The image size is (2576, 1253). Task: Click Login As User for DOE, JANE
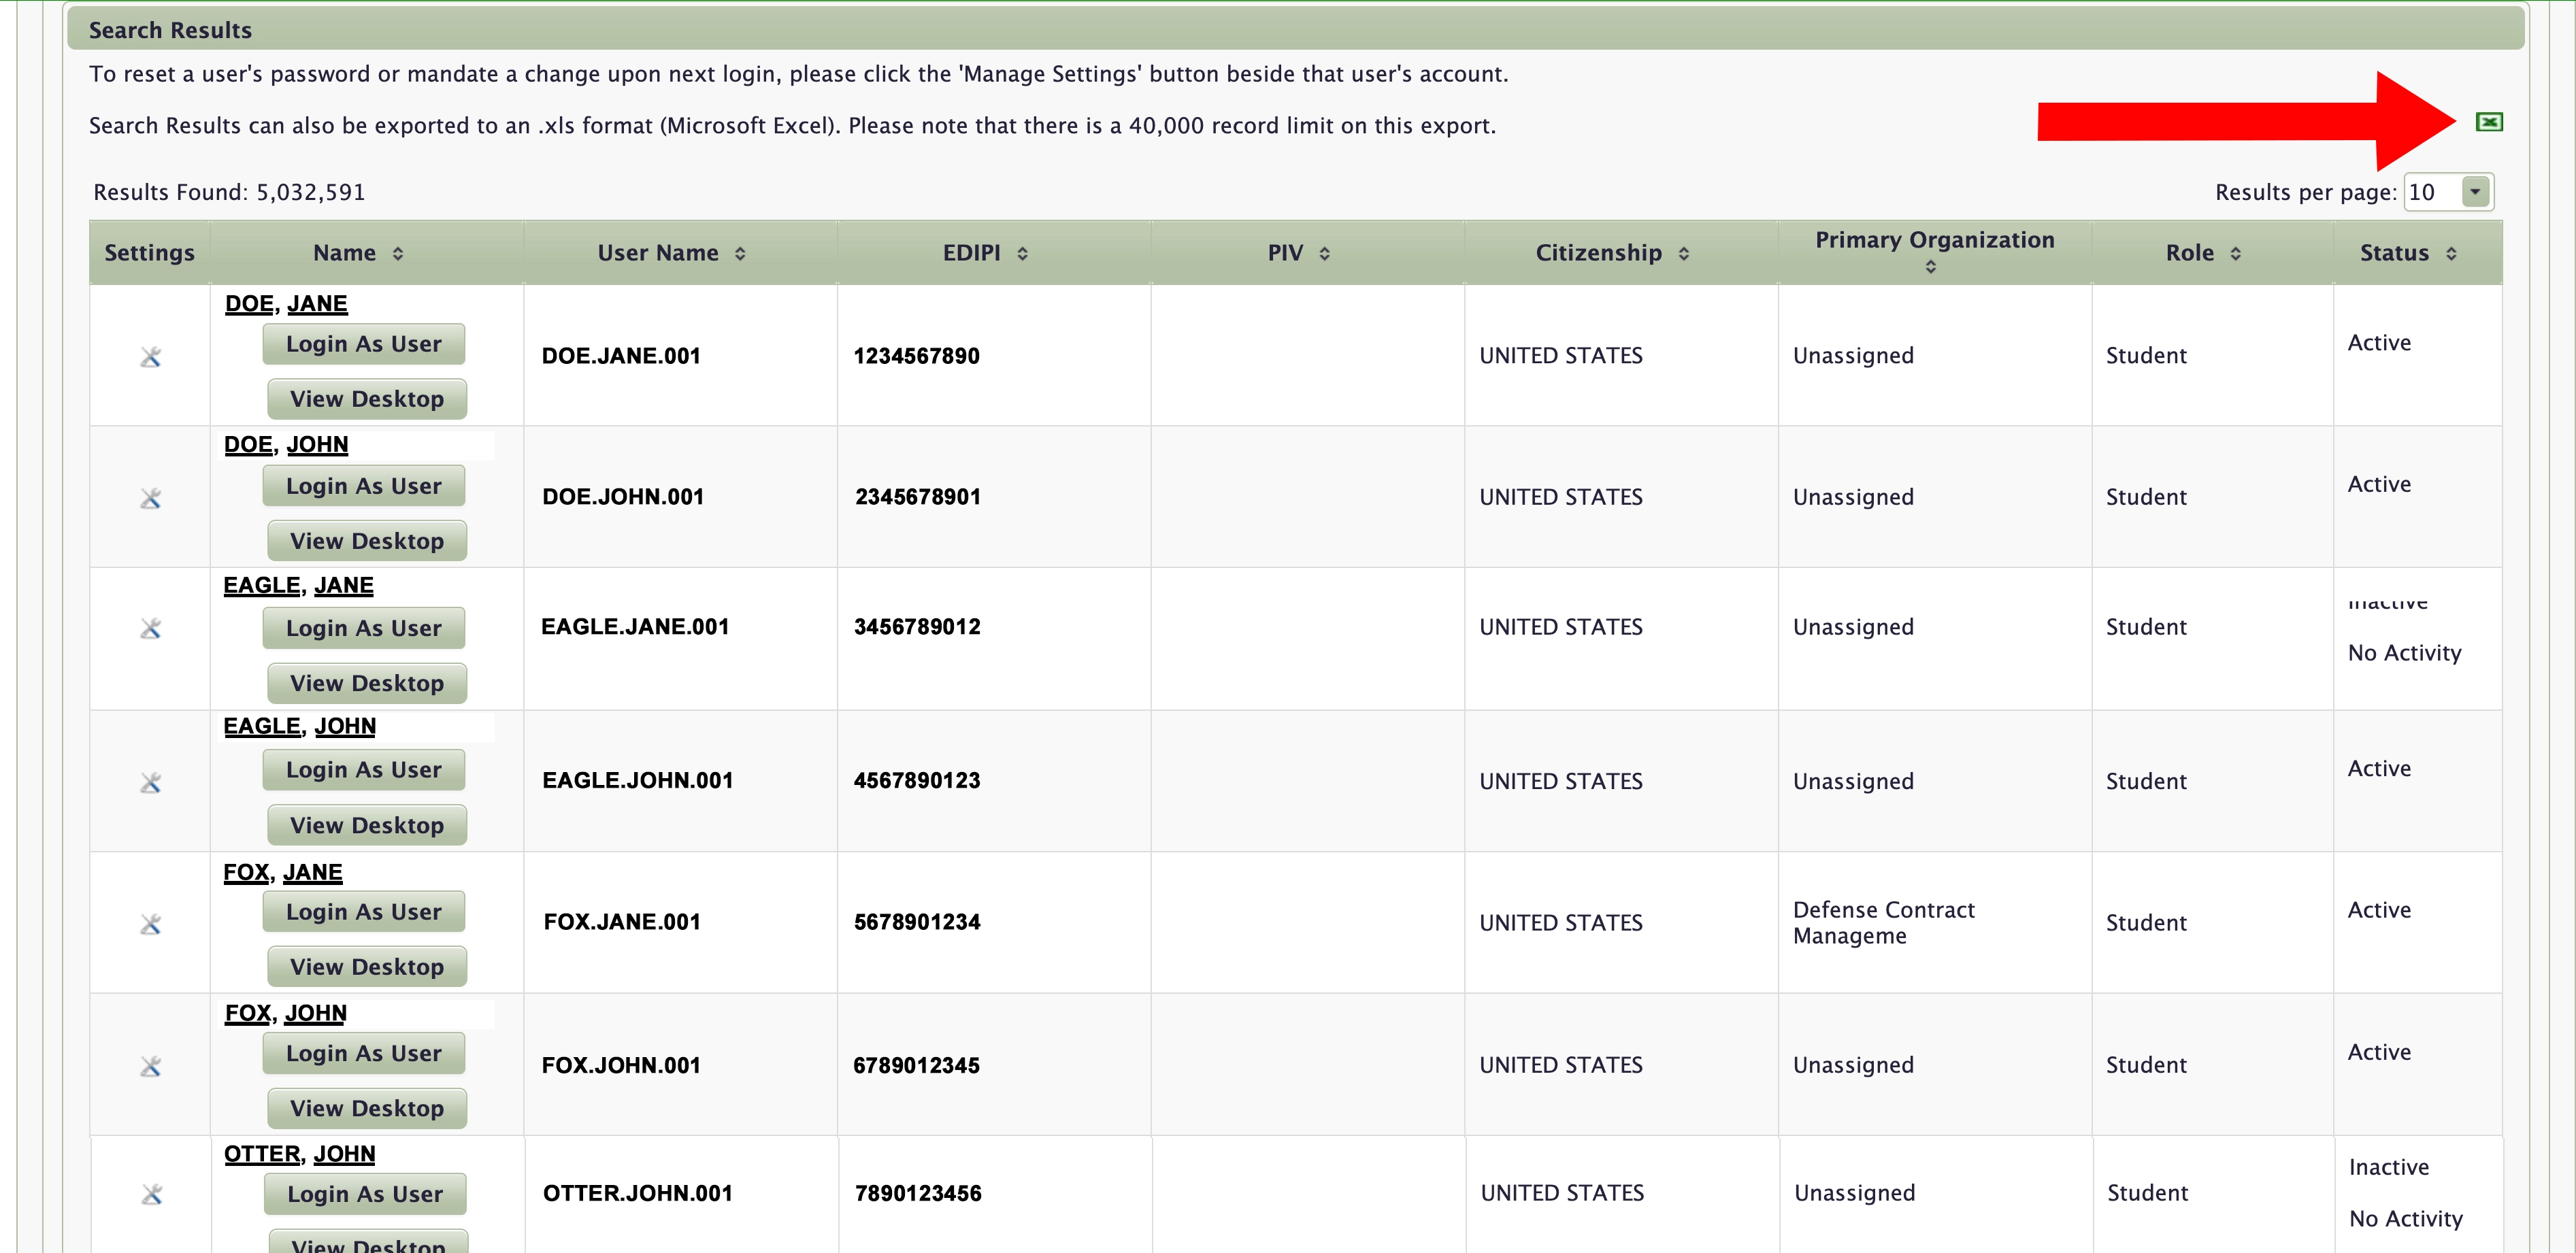pyautogui.click(x=363, y=344)
